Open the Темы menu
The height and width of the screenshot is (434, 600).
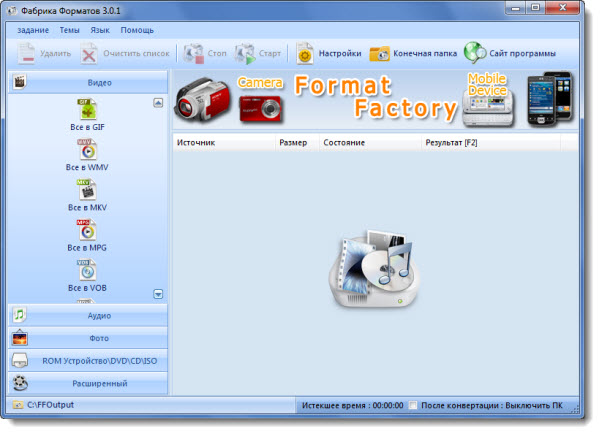point(70,30)
